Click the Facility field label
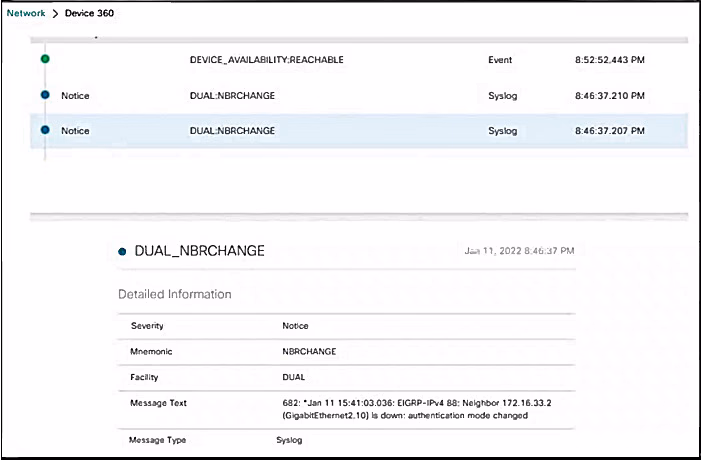 click(144, 377)
